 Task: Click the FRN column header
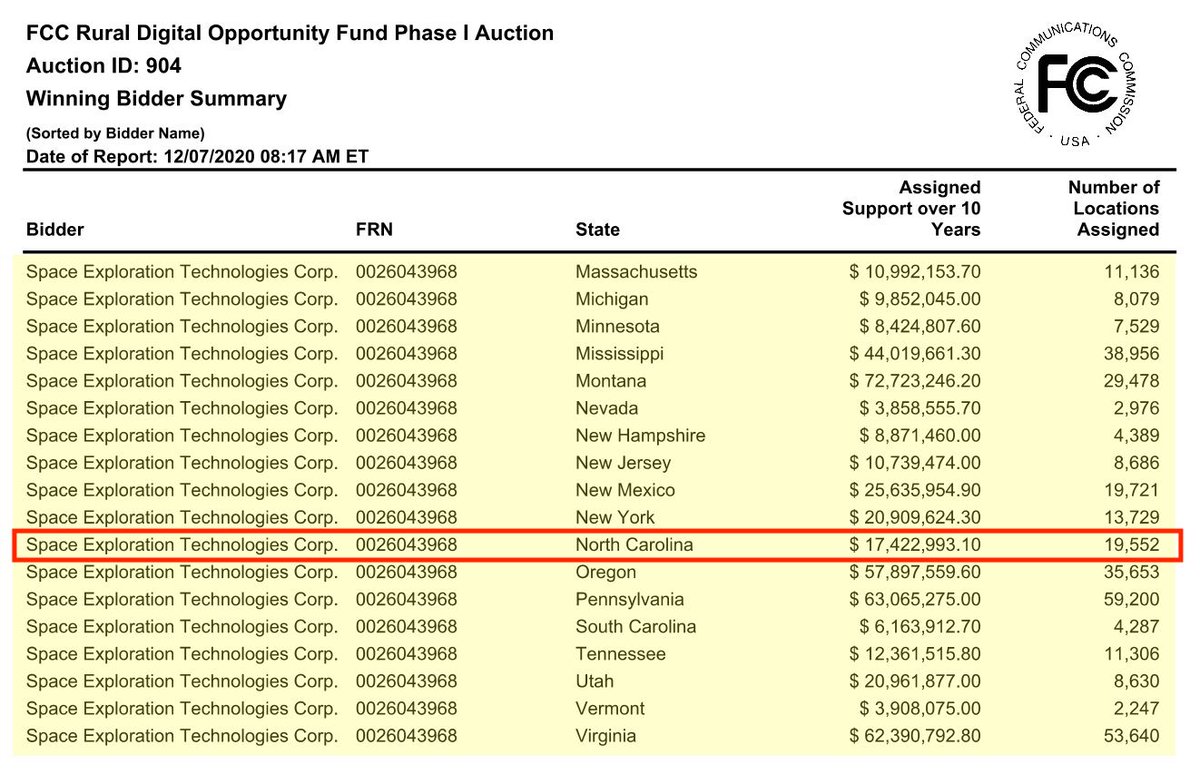coord(374,229)
